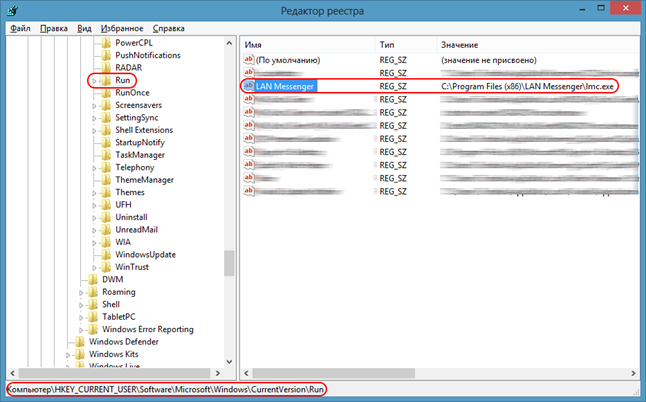This screenshot has width=646, height=402.
Task: Click the WIA folder icon
Action: [106, 242]
